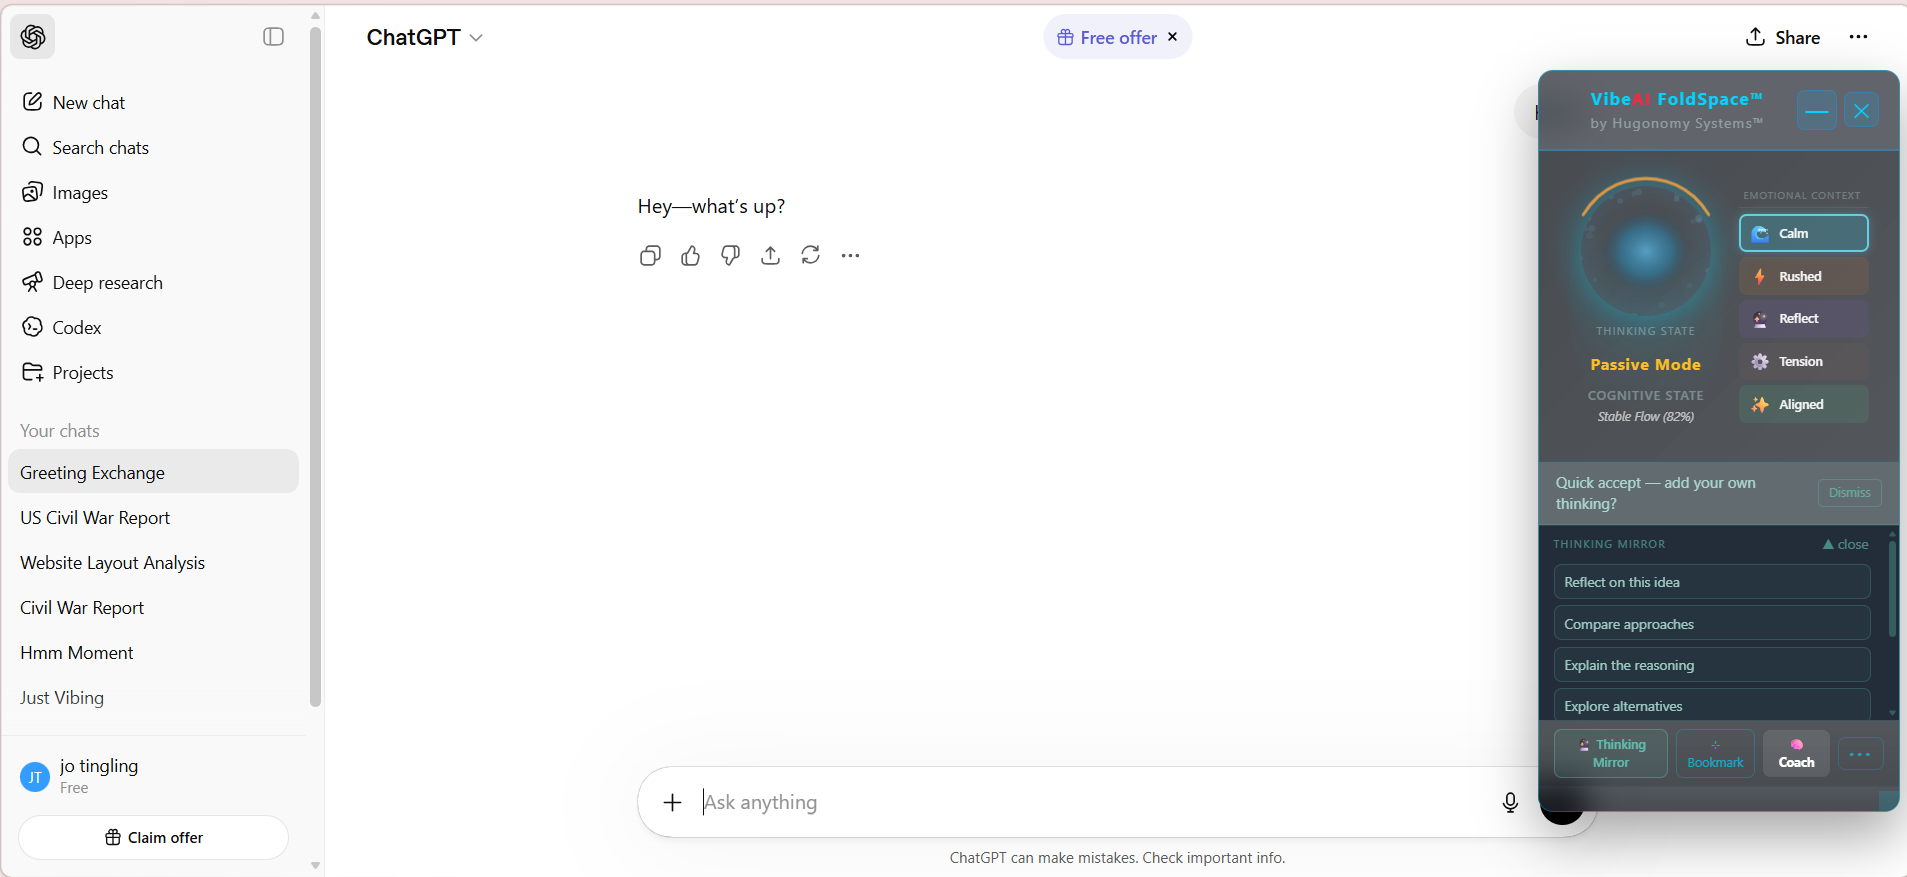
Task: Close the VibeAI FoldSpace panel
Action: coord(1861,110)
